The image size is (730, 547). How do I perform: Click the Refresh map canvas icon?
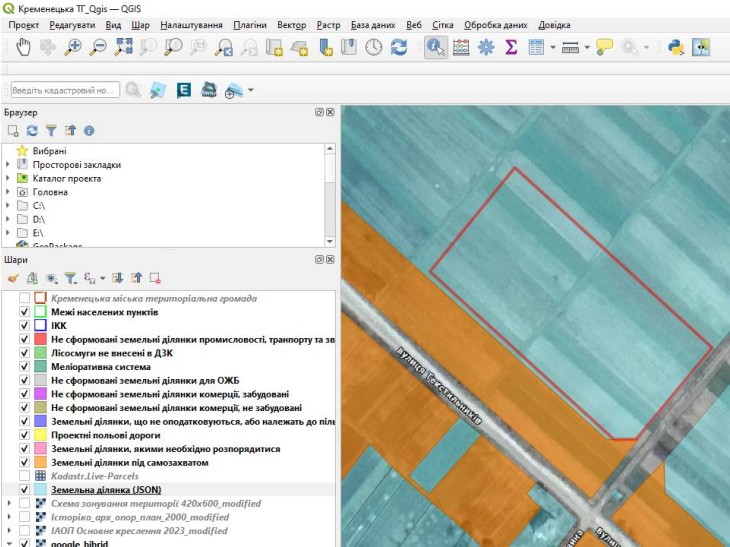coord(399,47)
